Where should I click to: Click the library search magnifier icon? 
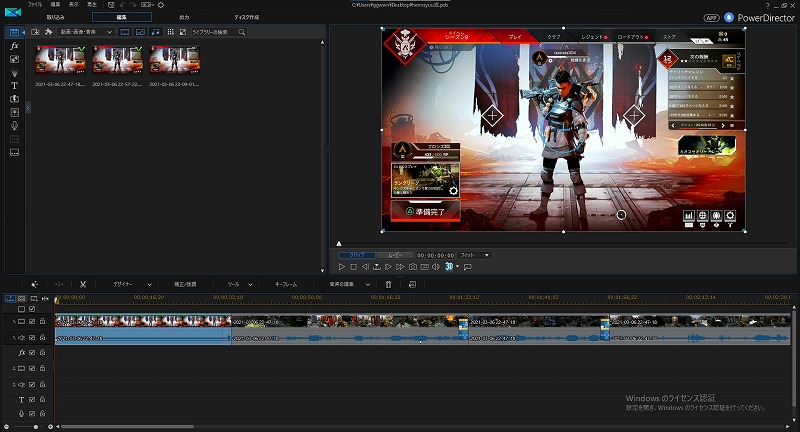(x=242, y=32)
